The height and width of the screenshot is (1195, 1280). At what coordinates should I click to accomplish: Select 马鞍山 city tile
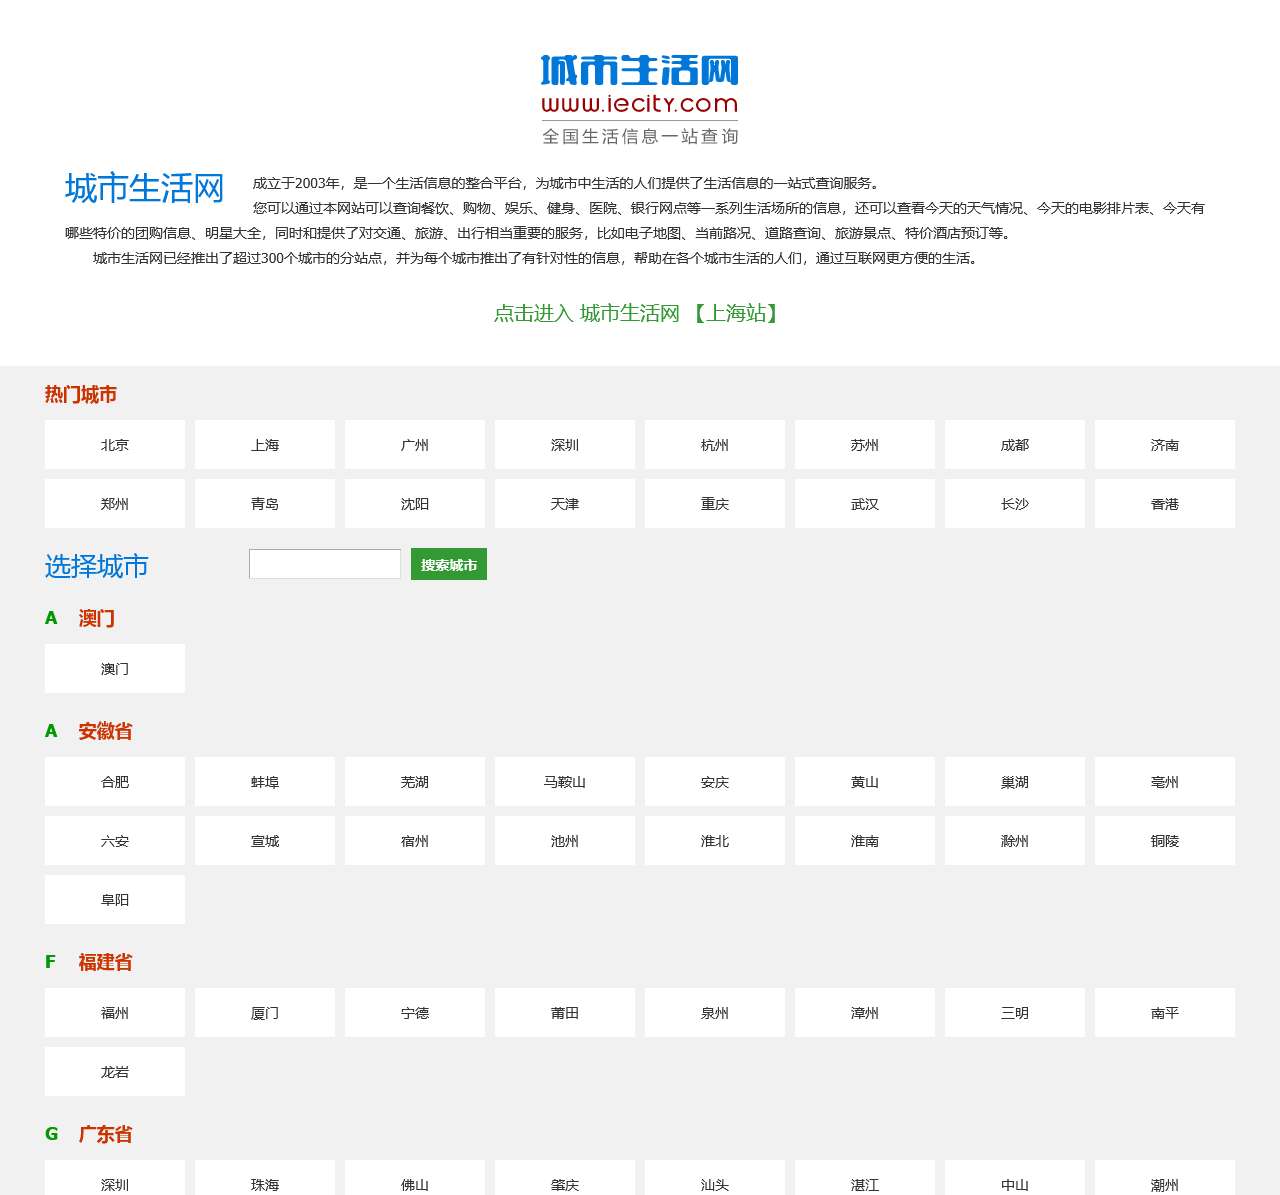[x=565, y=782]
